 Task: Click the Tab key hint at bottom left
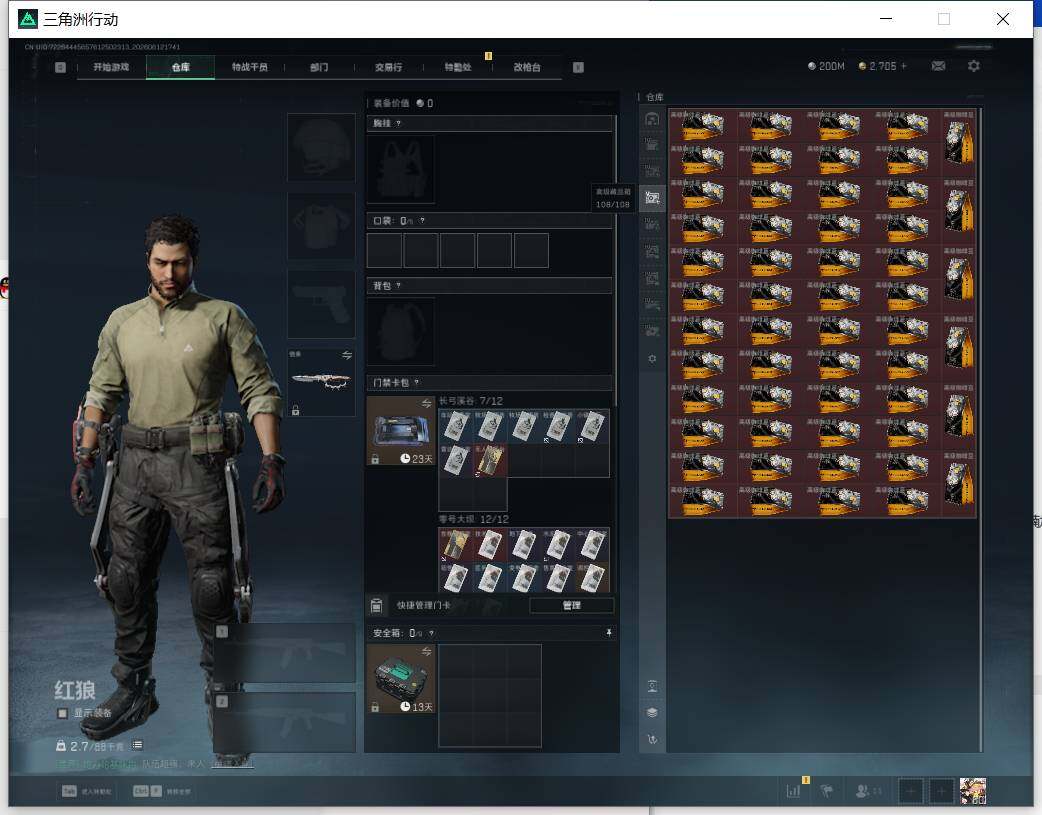coord(69,791)
